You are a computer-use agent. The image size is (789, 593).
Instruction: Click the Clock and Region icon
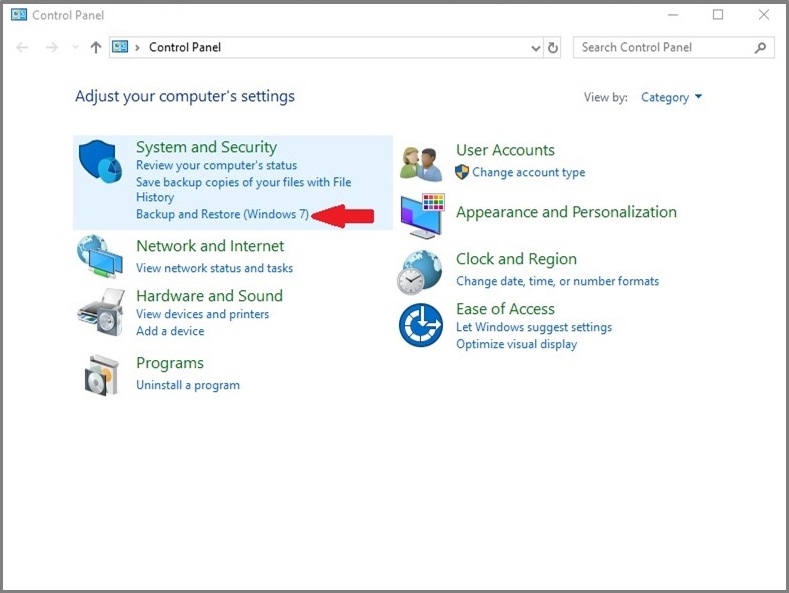click(420, 271)
